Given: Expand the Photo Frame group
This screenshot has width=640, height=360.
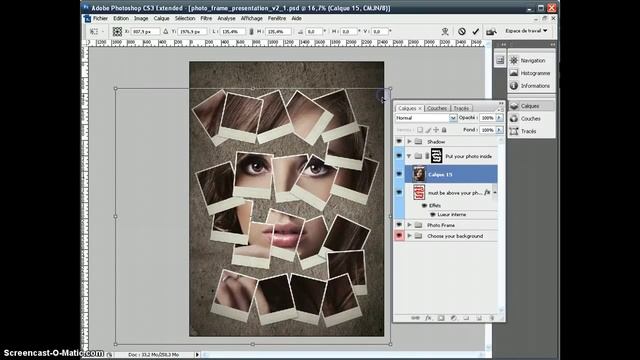Looking at the screenshot, I should click(x=409, y=225).
